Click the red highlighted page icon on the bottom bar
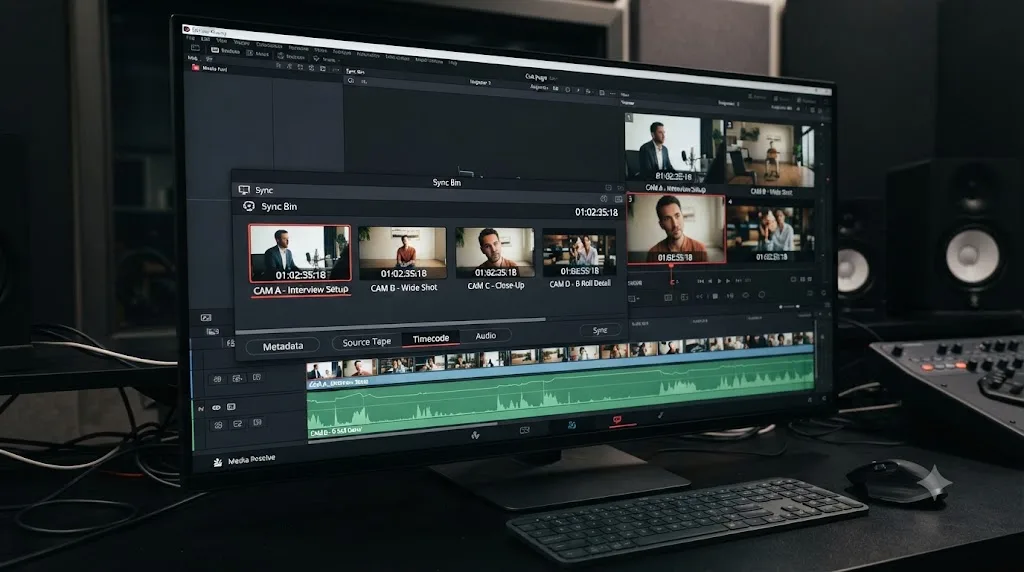 (617, 420)
